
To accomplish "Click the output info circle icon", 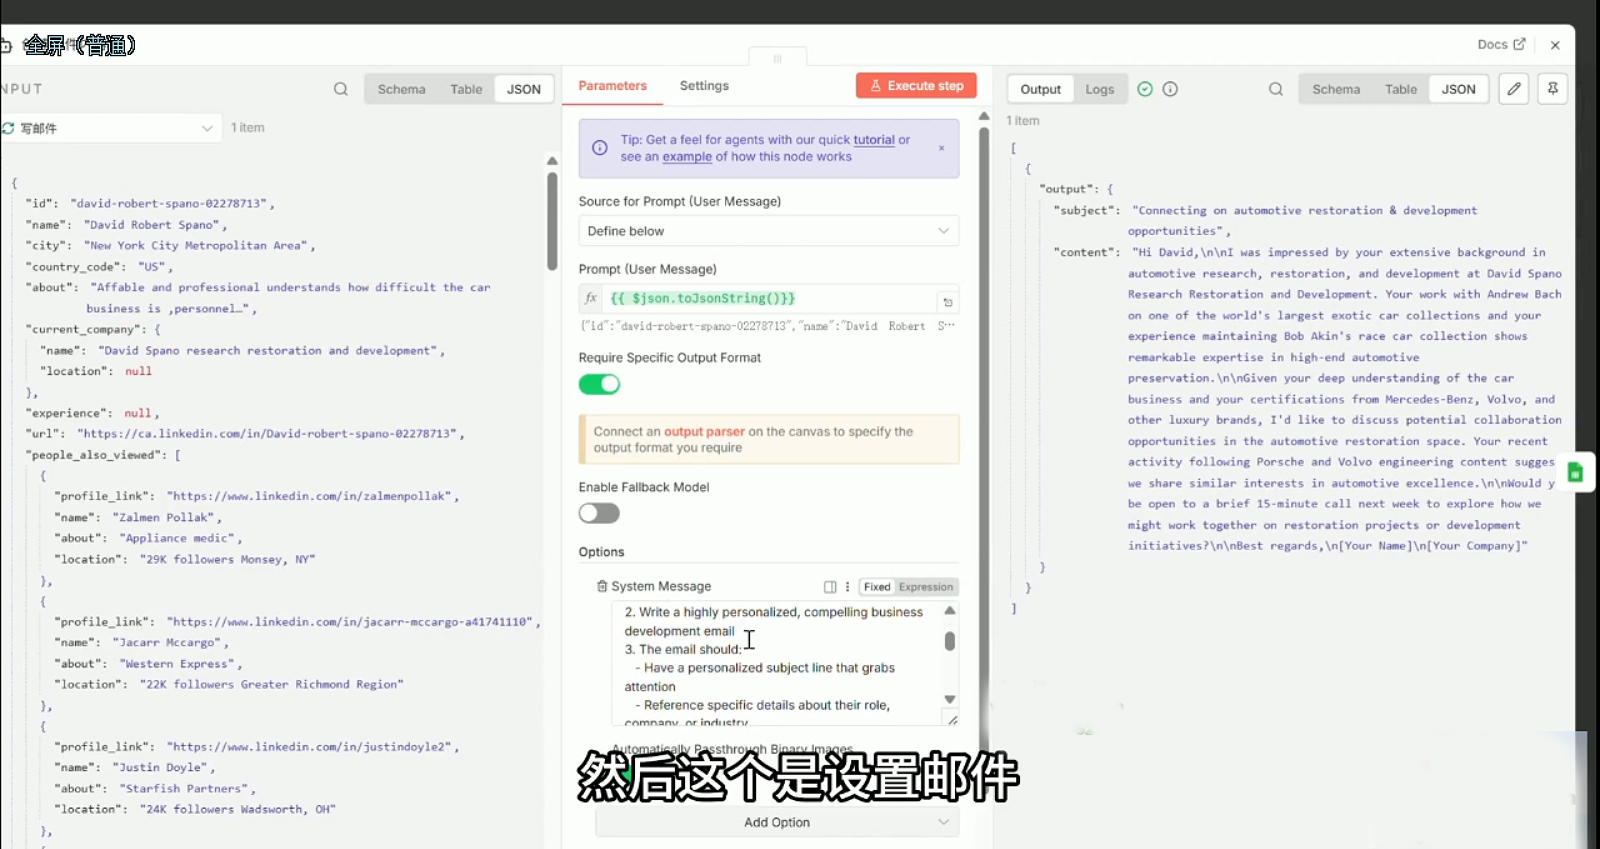I will [x=1170, y=89].
